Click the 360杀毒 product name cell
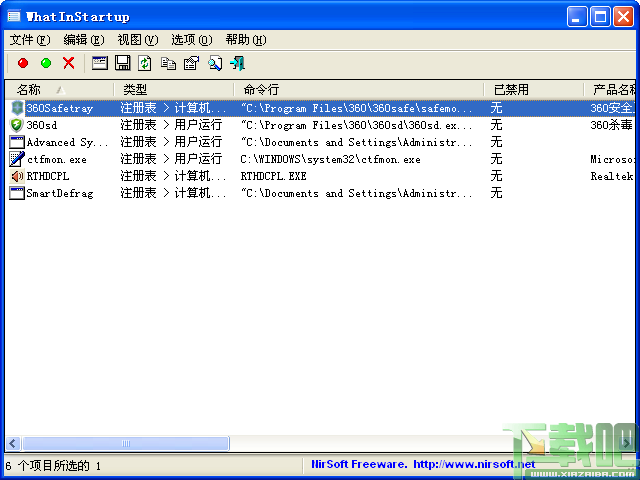This screenshot has height=480, width=640. [611, 125]
